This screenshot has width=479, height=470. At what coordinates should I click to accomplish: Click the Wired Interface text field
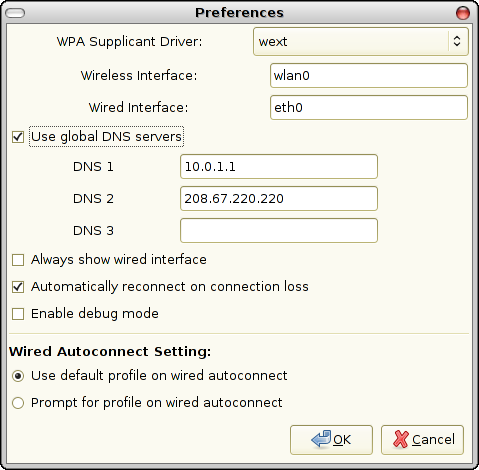pos(369,108)
